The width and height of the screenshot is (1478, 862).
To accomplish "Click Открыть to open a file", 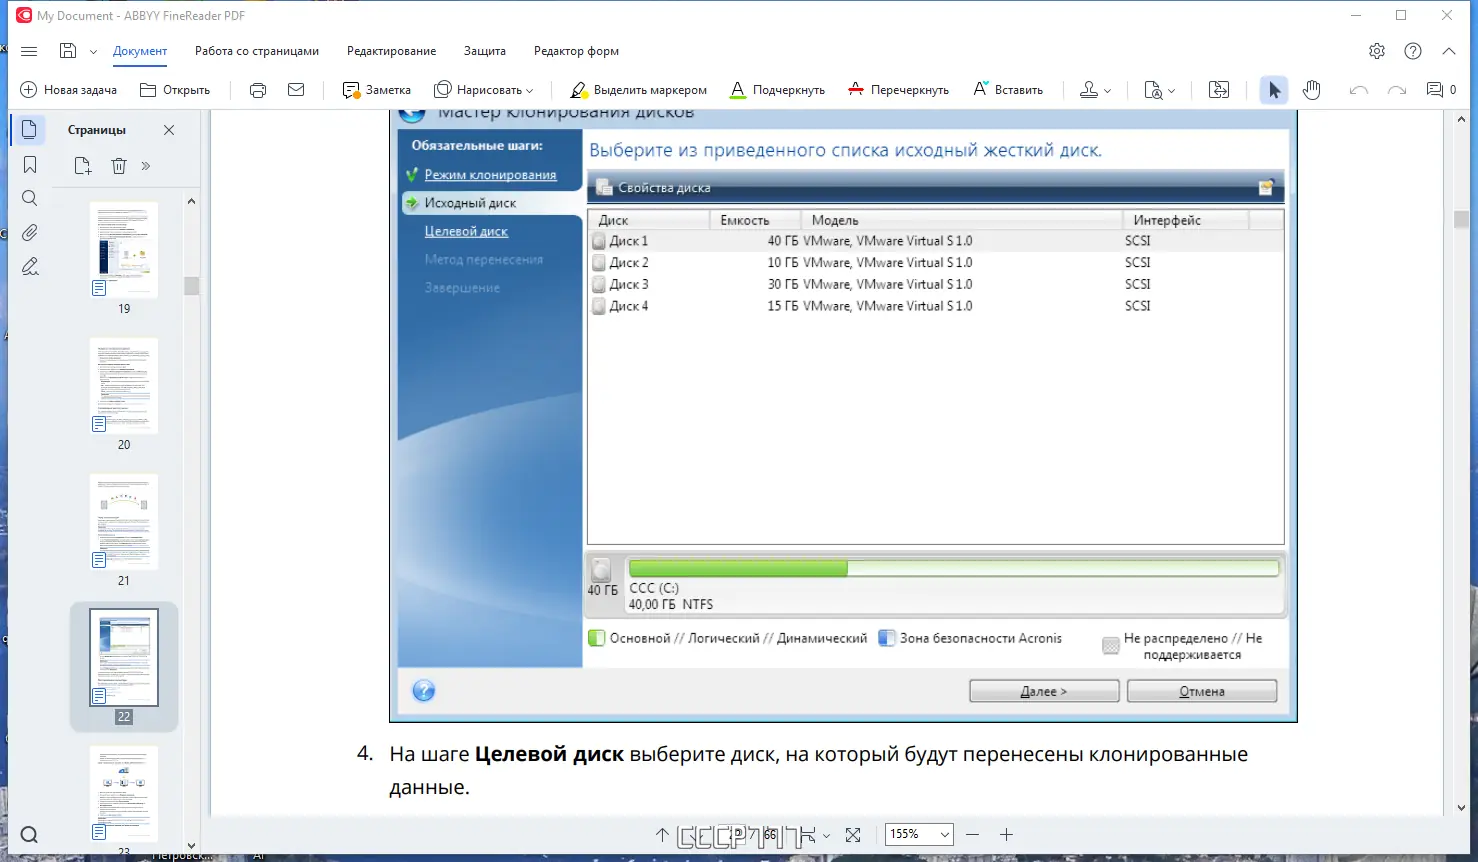I will click(175, 89).
